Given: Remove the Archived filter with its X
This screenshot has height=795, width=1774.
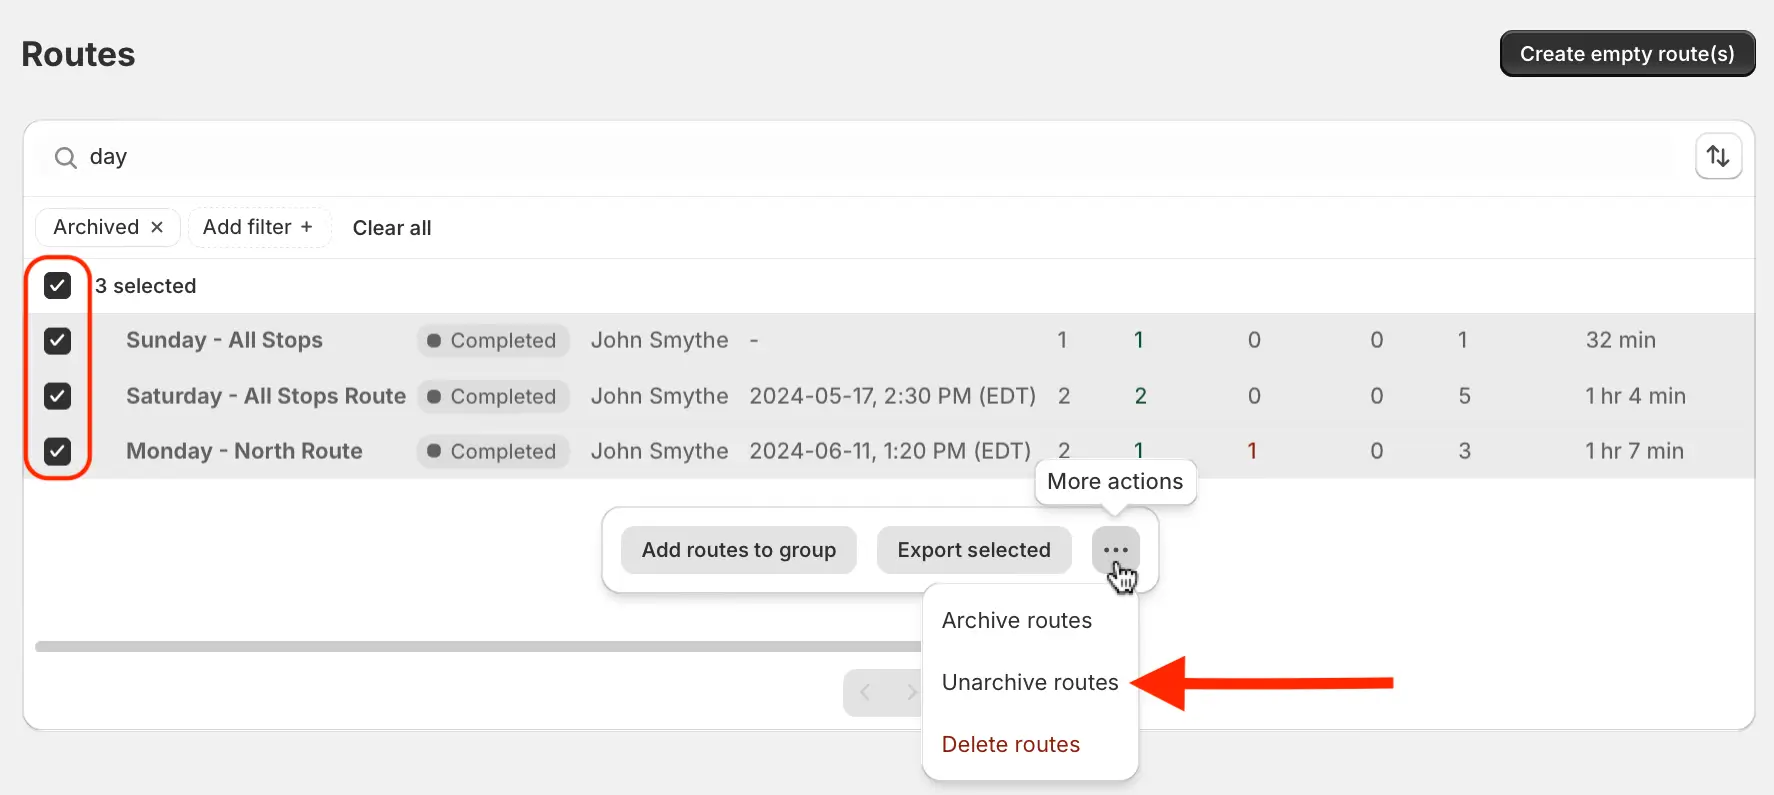Looking at the screenshot, I should (157, 227).
